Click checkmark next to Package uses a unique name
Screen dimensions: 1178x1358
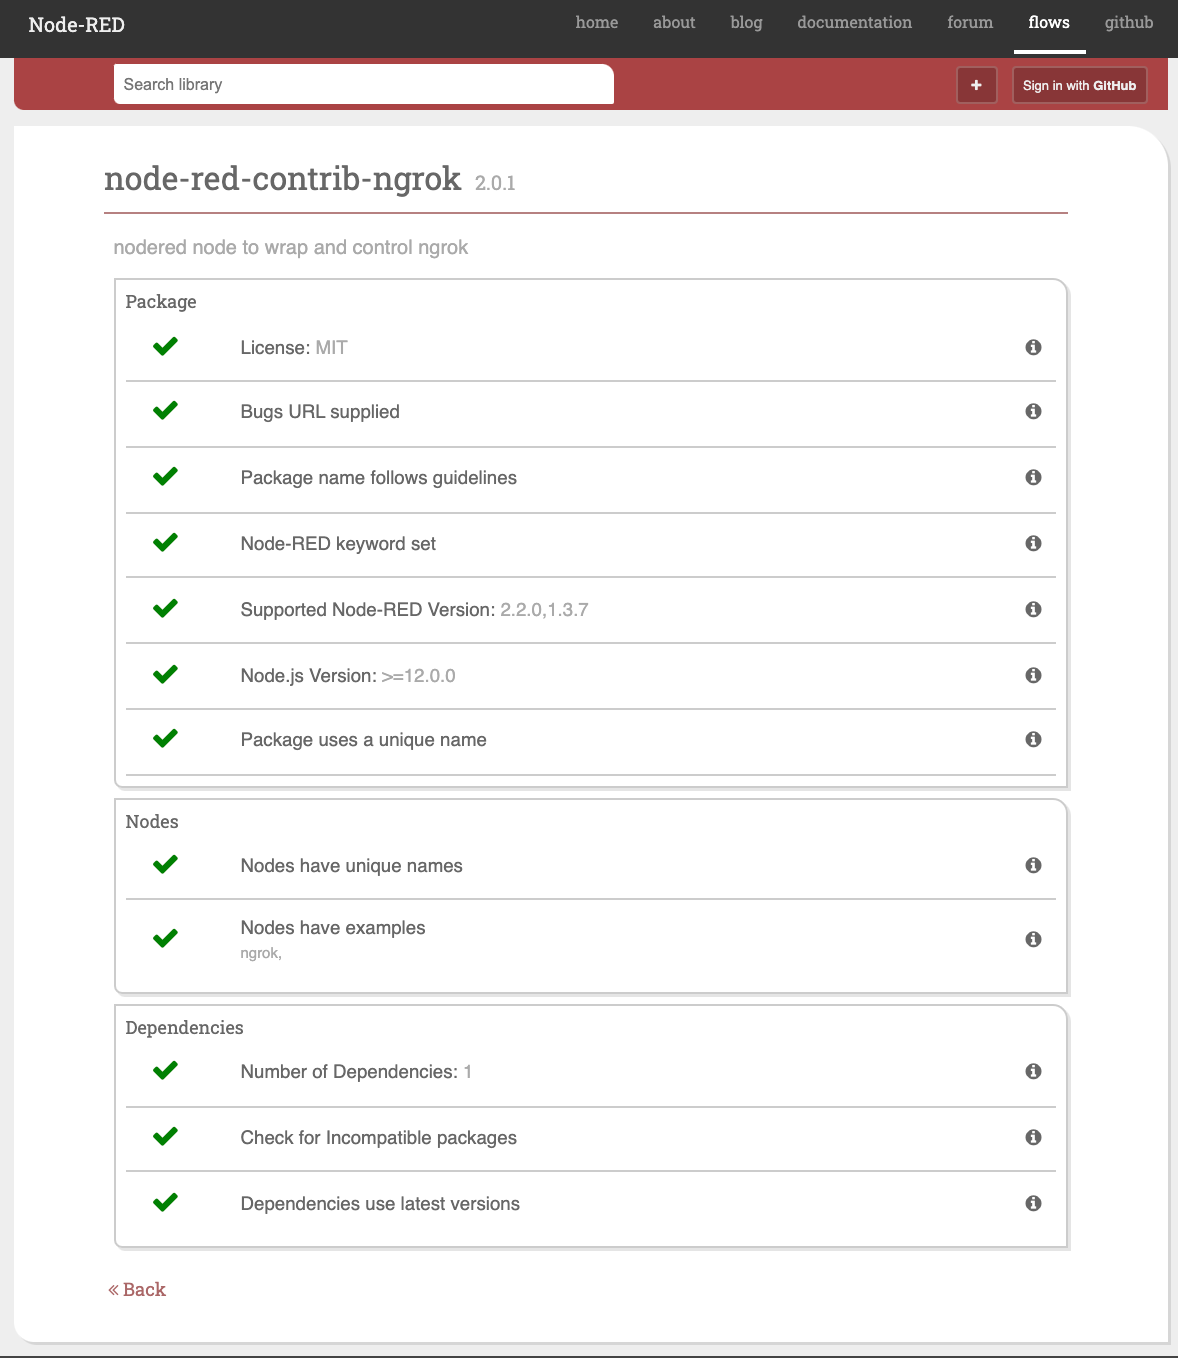[165, 738]
